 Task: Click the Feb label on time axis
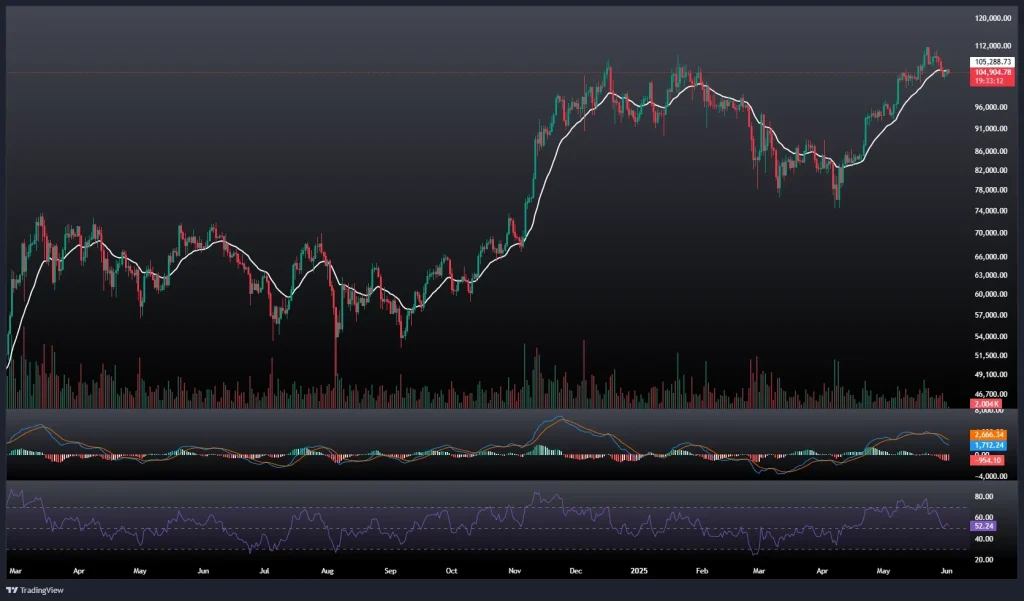[x=701, y=570]
